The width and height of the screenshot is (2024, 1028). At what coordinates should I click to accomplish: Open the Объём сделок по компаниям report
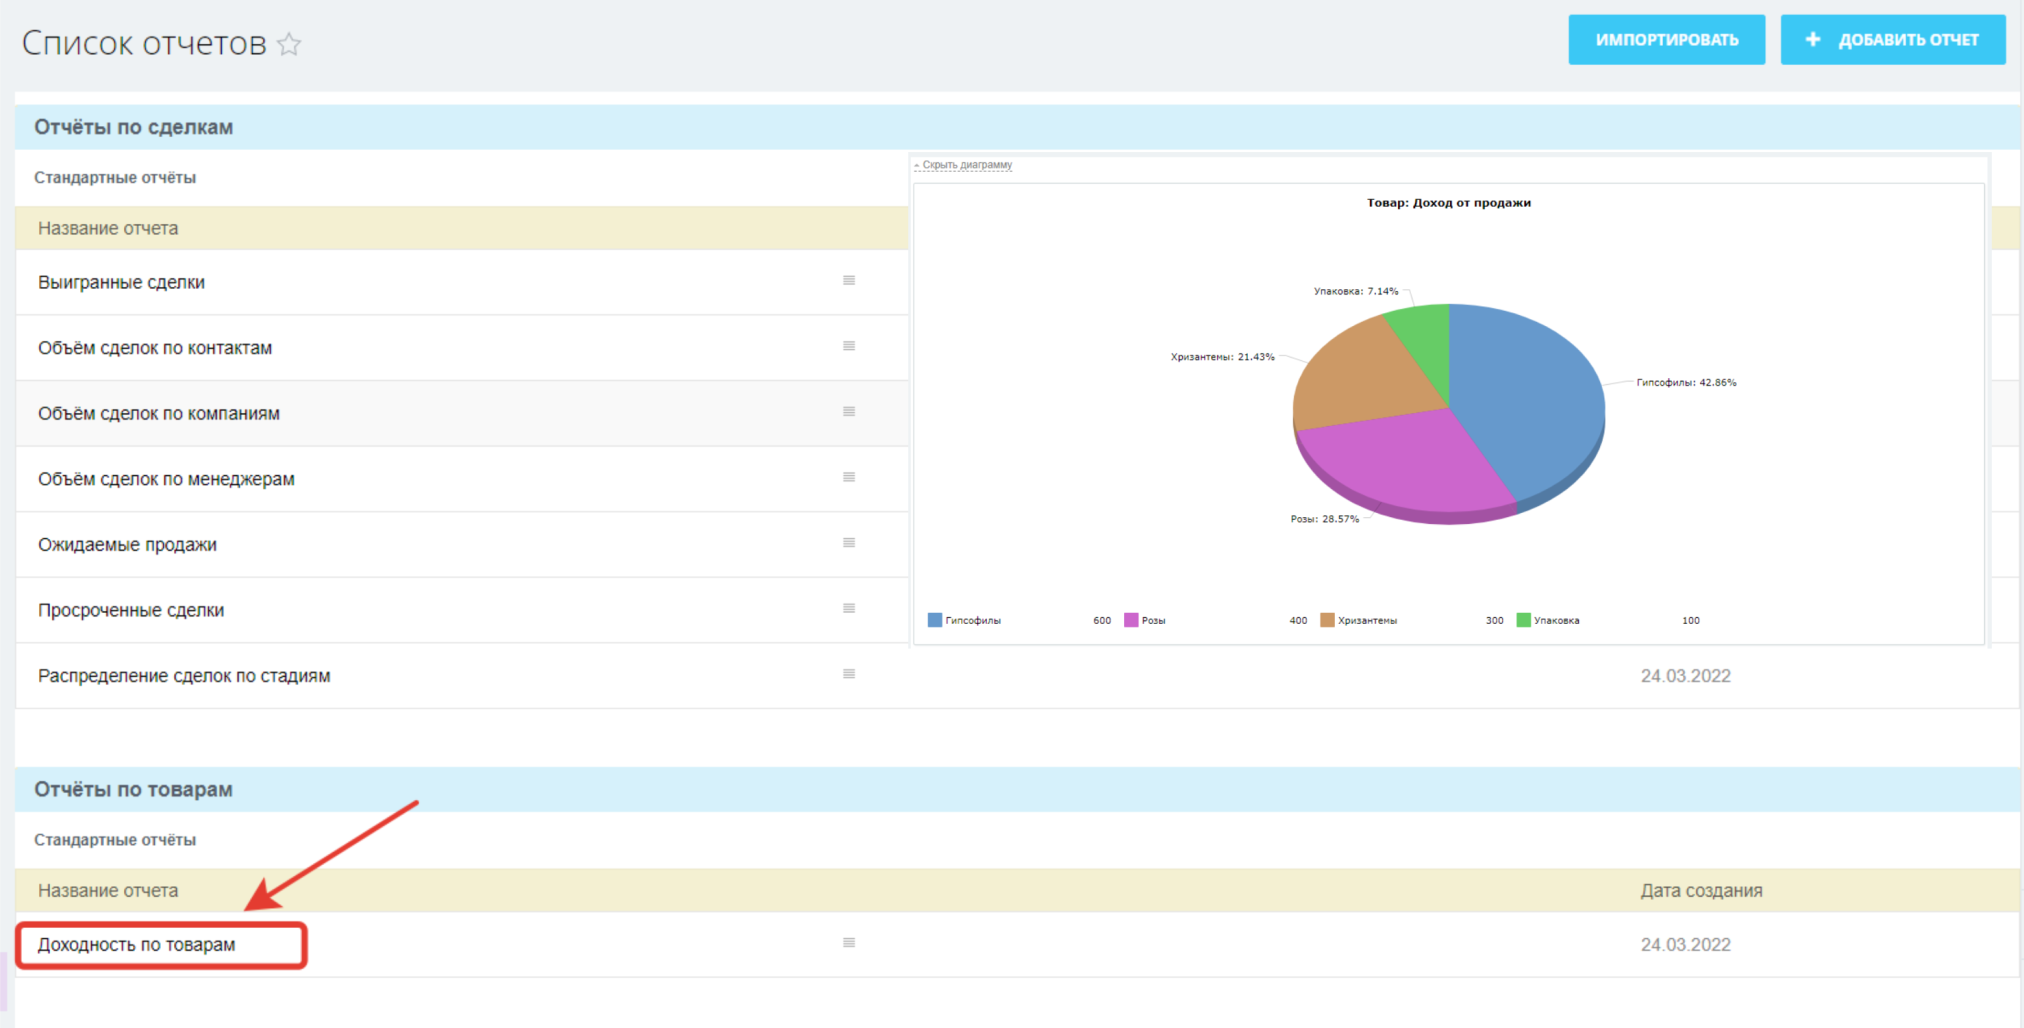[159, 414]
